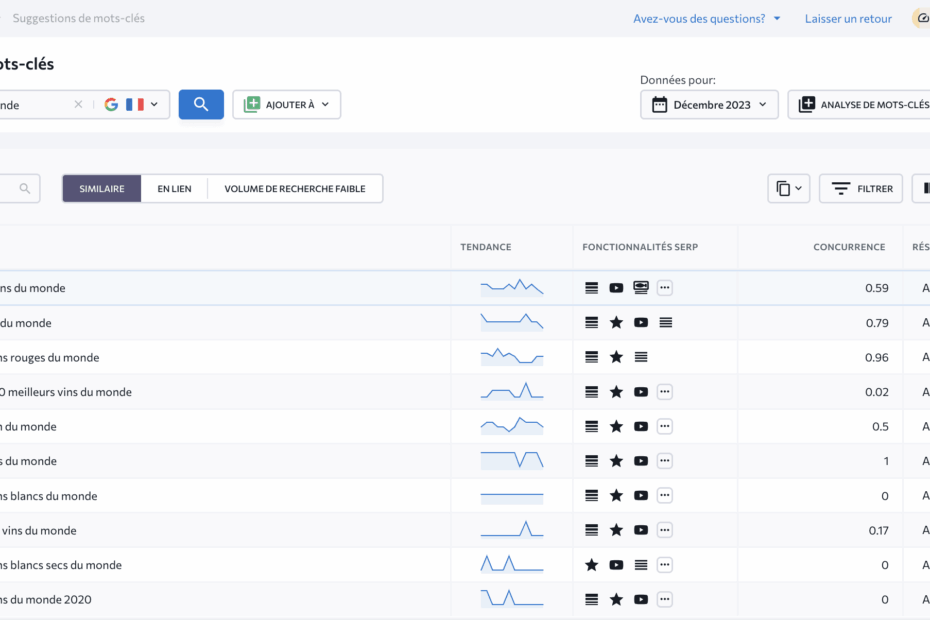Show more SERP features for concurrence 0.5 row
The image size is (930, 620).
665,427
